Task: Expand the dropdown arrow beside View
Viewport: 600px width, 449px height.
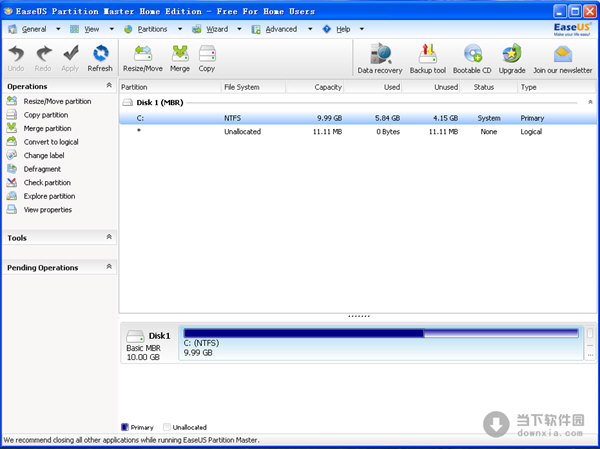Action: (x=112, y=29)
